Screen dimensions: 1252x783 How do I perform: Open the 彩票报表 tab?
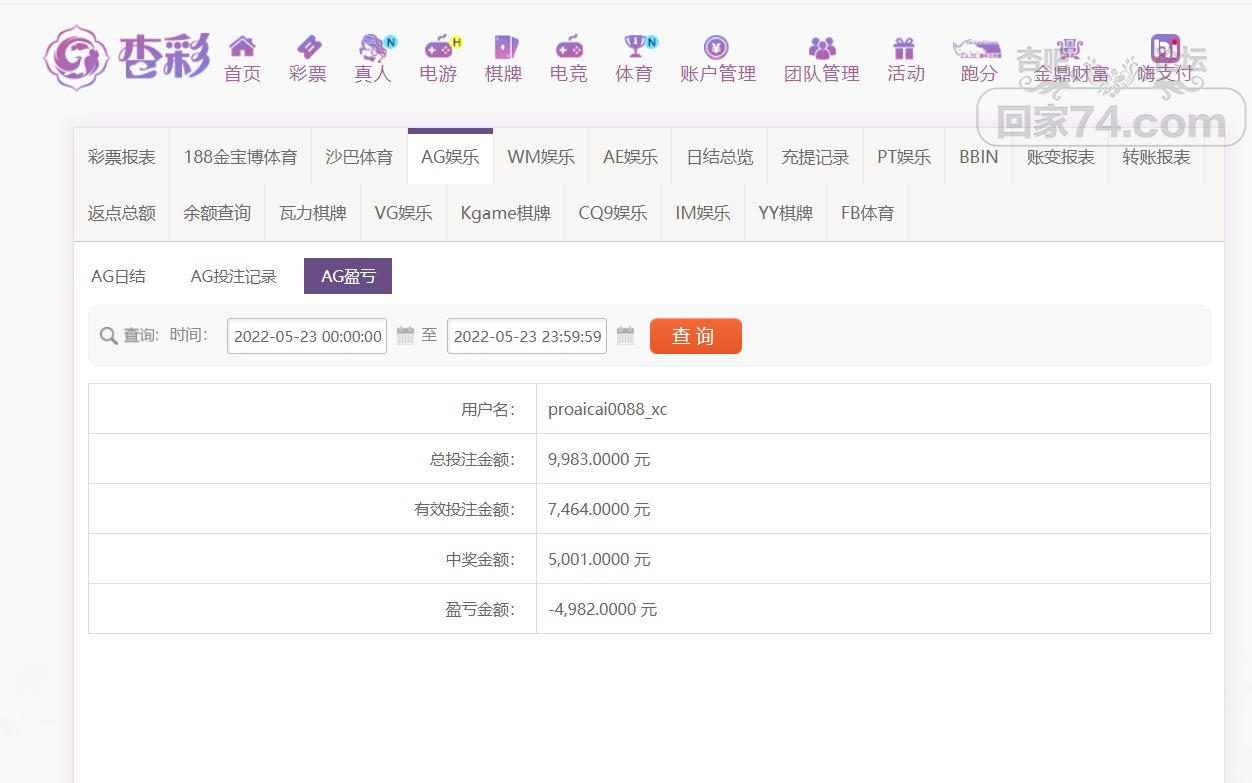click(x=122, y=157)
